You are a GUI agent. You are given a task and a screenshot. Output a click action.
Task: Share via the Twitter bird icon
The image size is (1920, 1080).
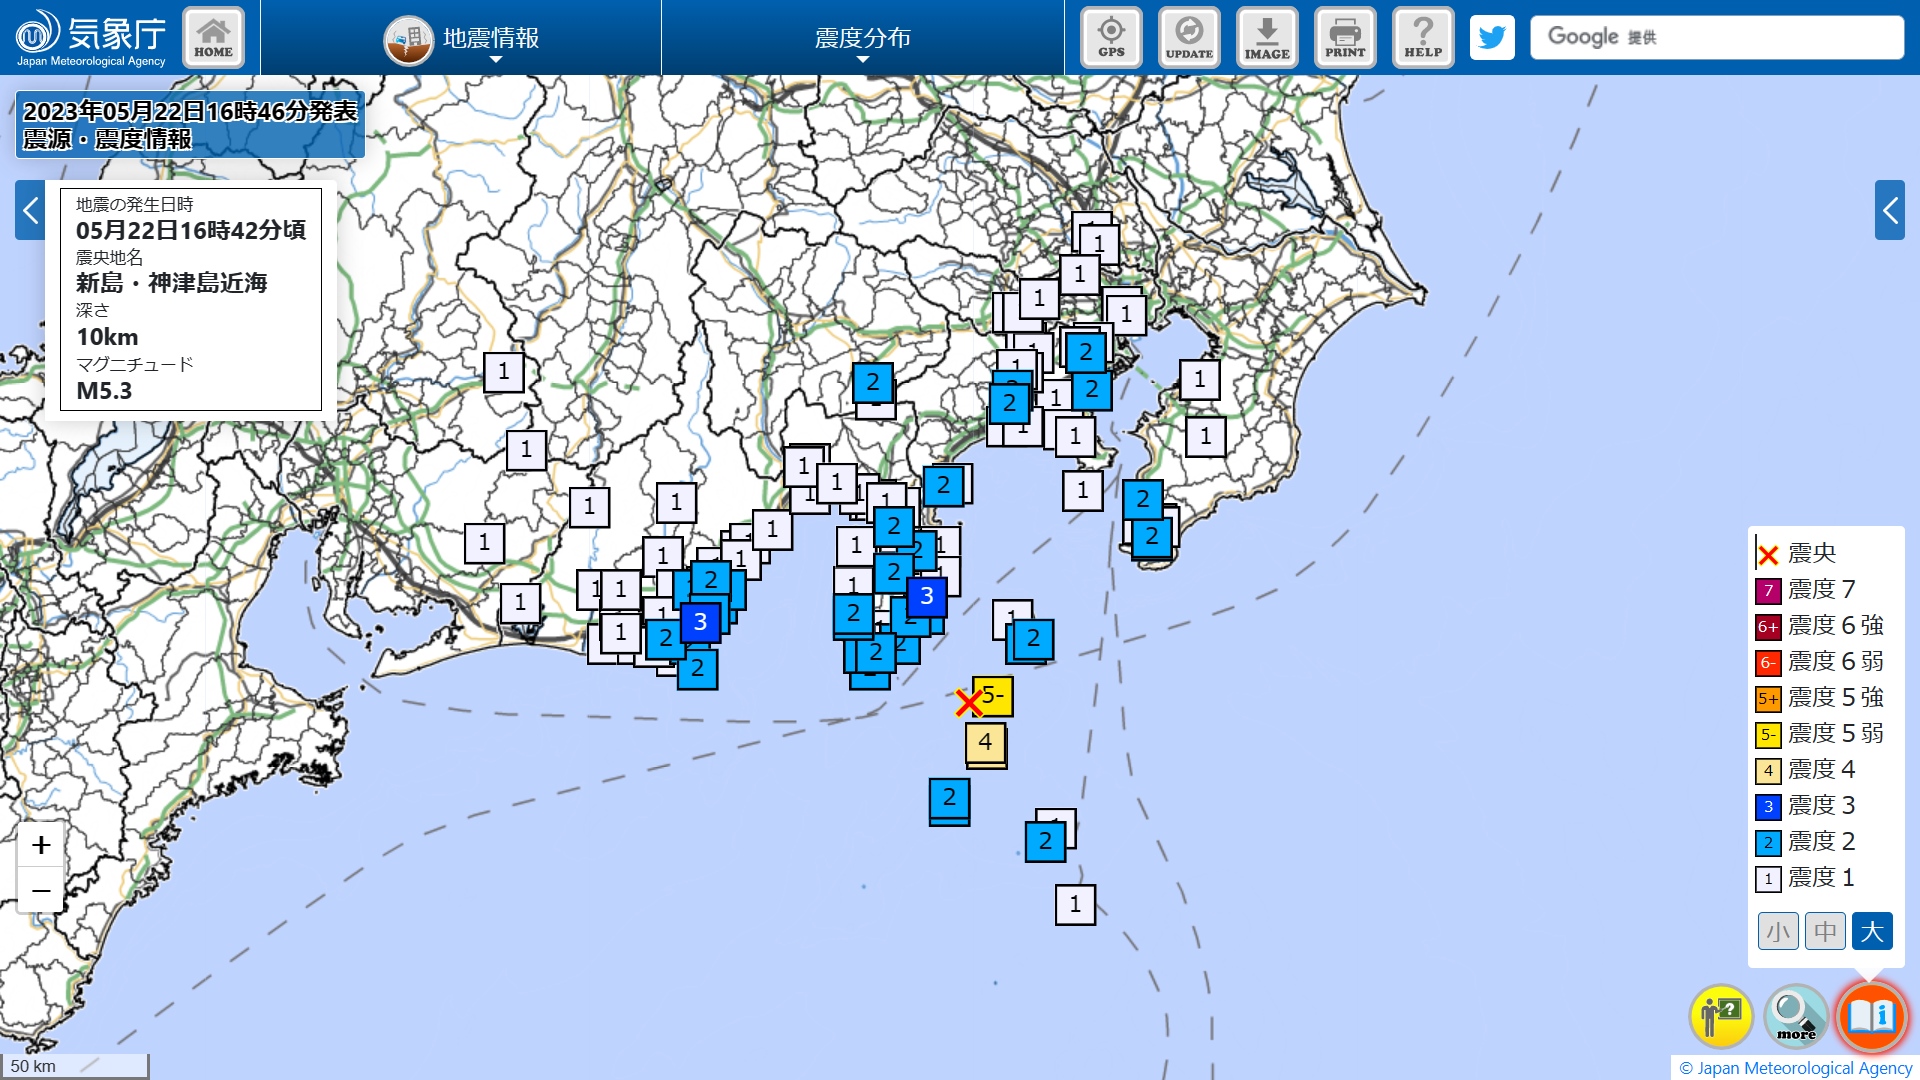coord(1492,38)
